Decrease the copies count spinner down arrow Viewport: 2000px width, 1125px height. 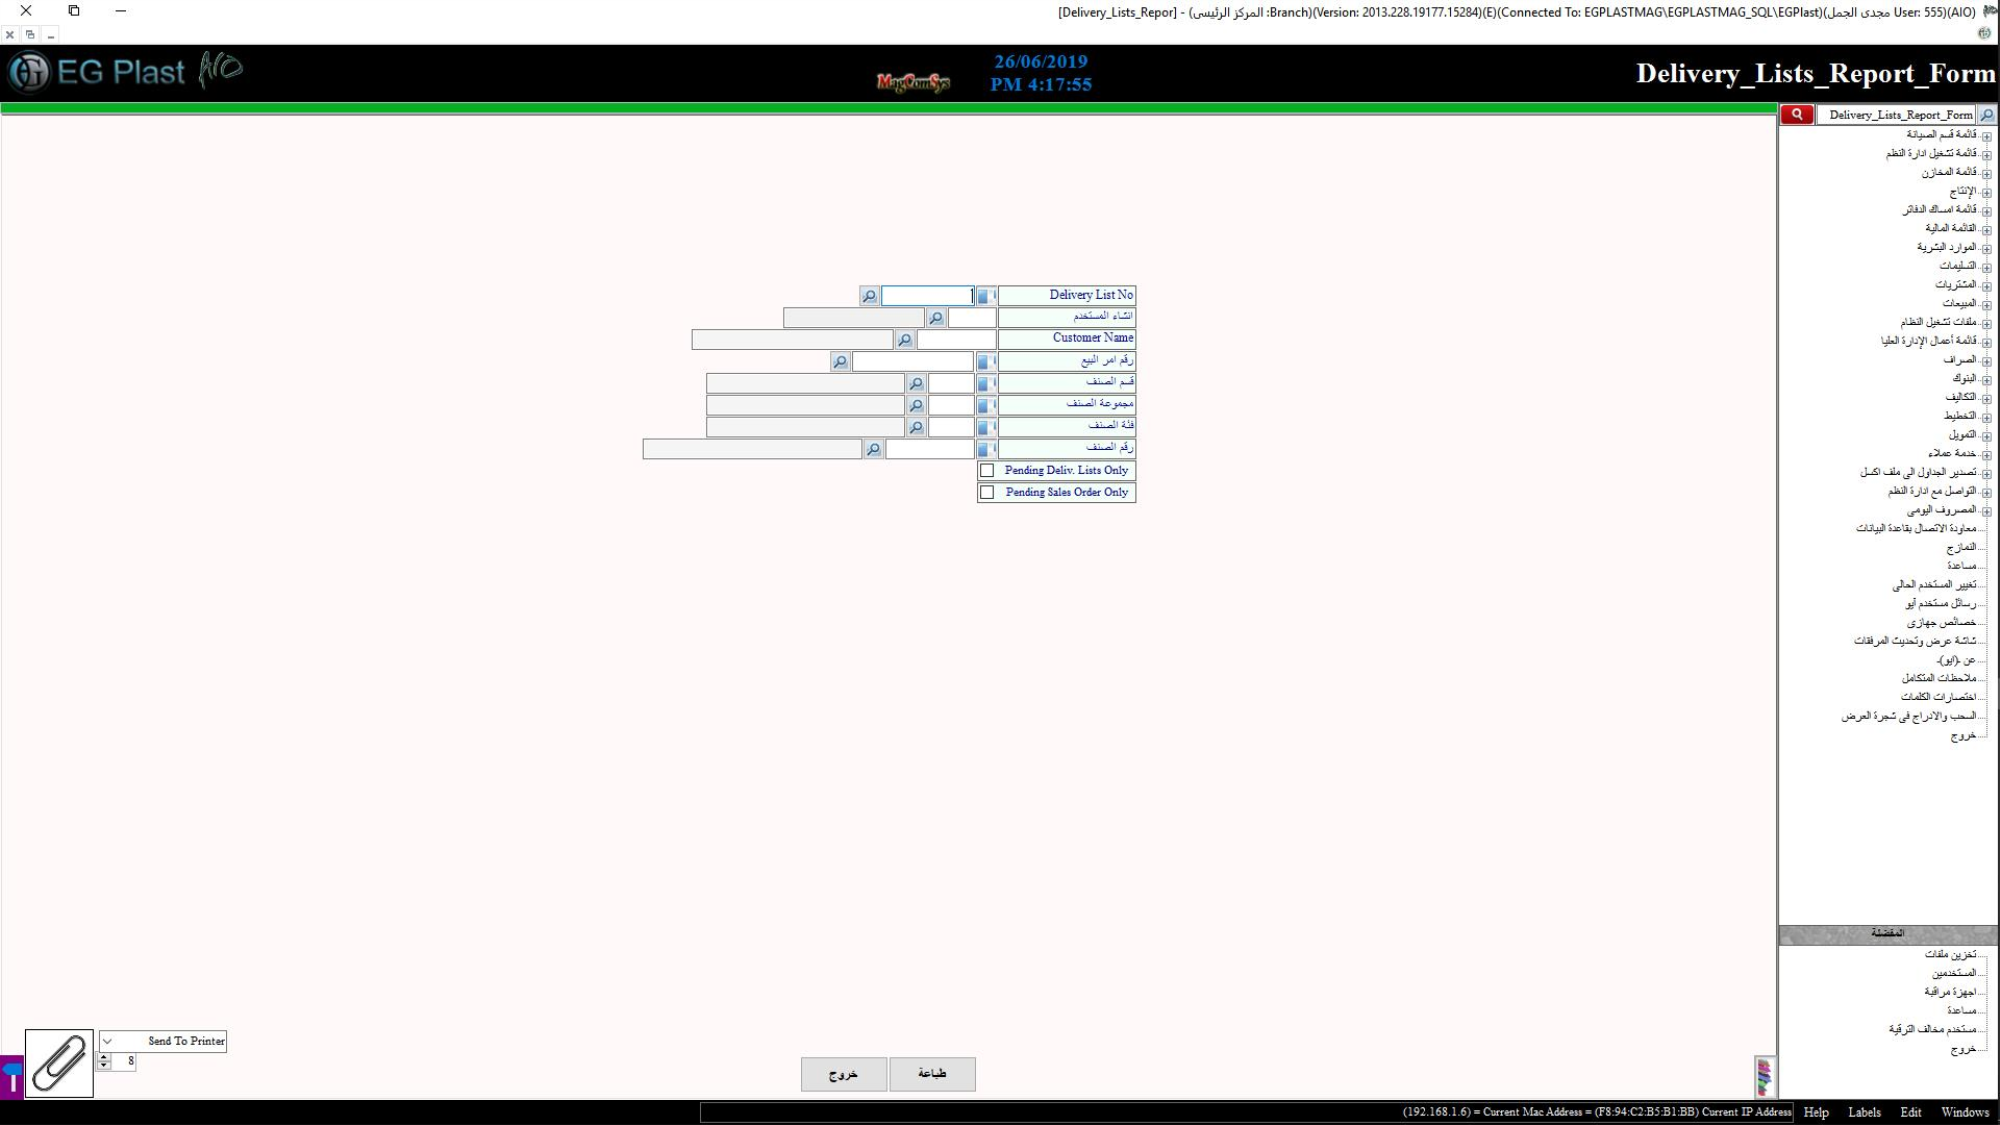point(104,1066)
